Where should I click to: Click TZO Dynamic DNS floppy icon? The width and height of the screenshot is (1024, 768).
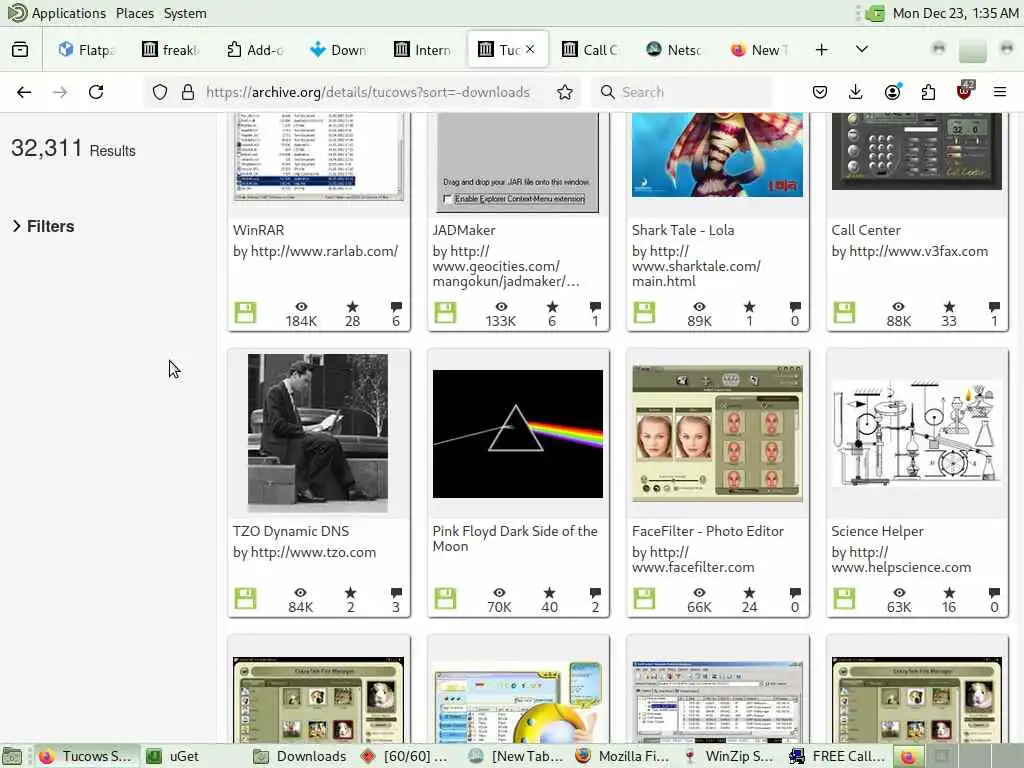click(x=246, y=598)
